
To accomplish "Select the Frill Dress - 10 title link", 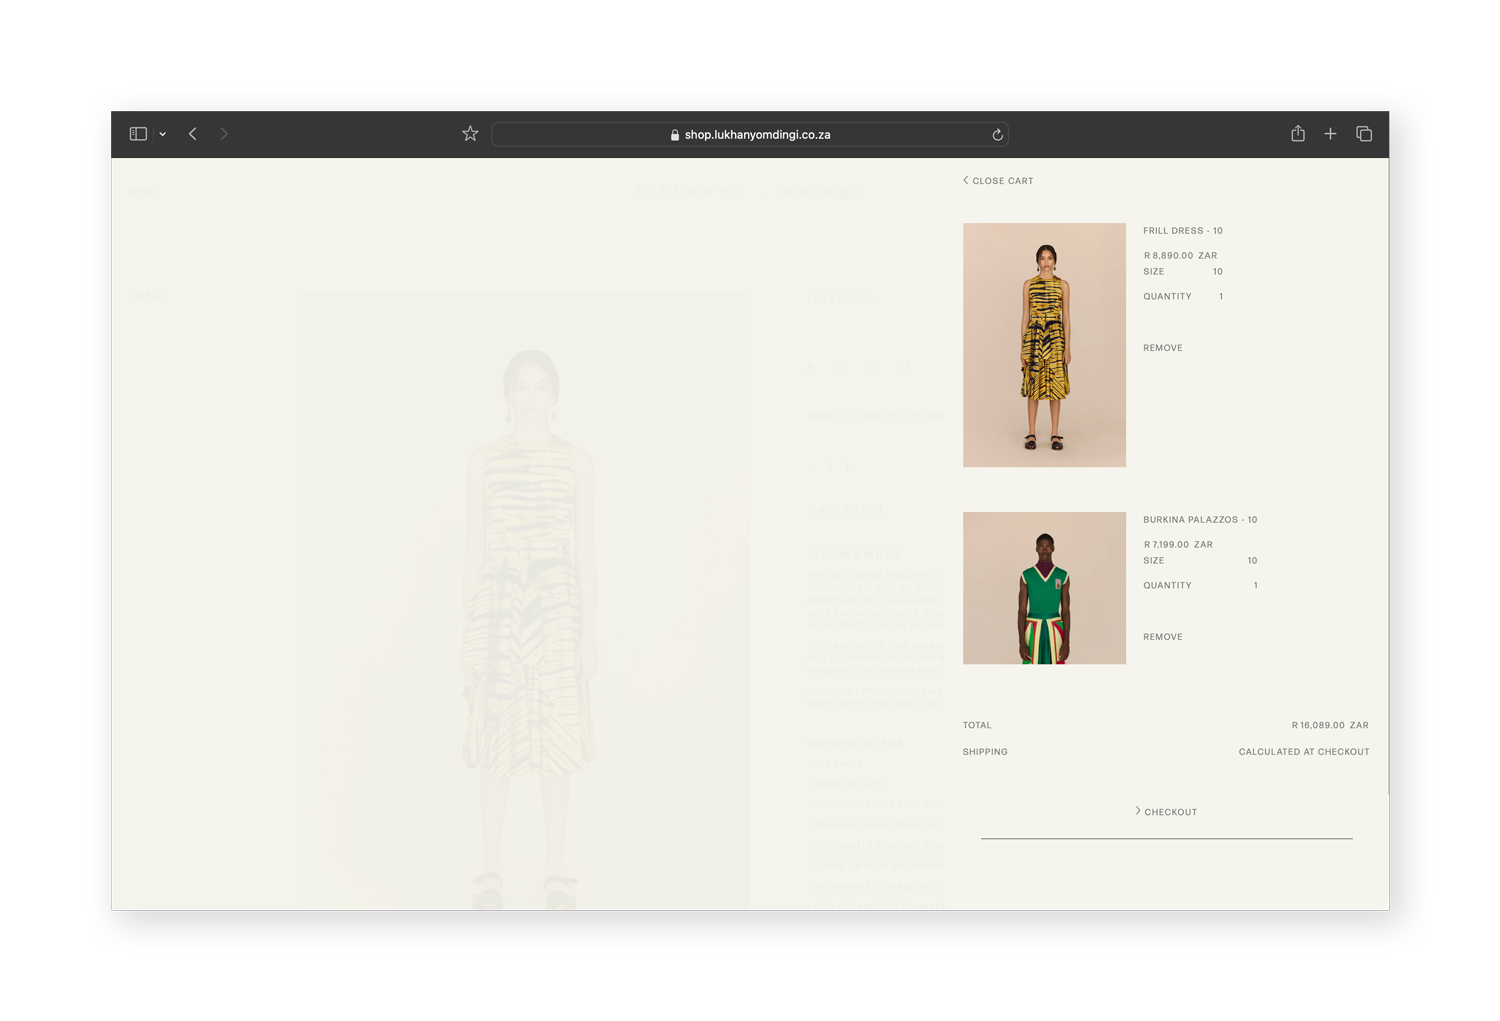I will [1182, 231].
